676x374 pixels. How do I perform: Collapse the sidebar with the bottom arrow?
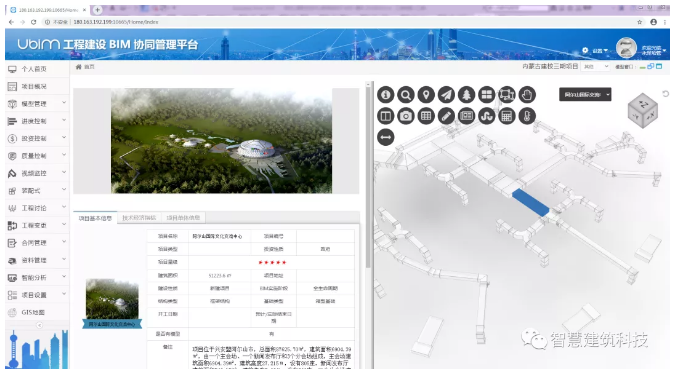(39, 325)
